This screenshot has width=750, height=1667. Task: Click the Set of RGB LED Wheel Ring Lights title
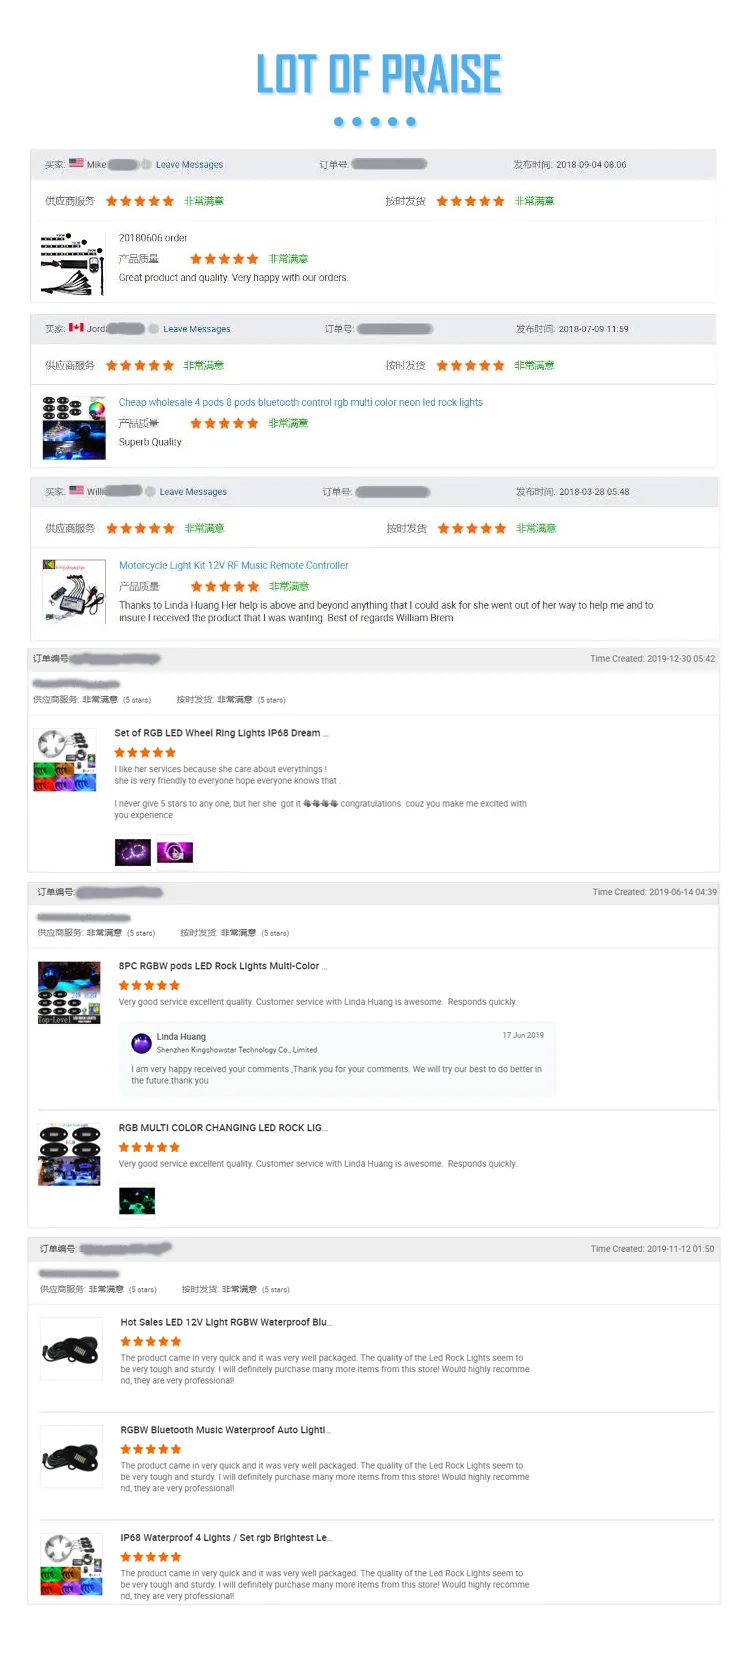[x=221, y=733]
